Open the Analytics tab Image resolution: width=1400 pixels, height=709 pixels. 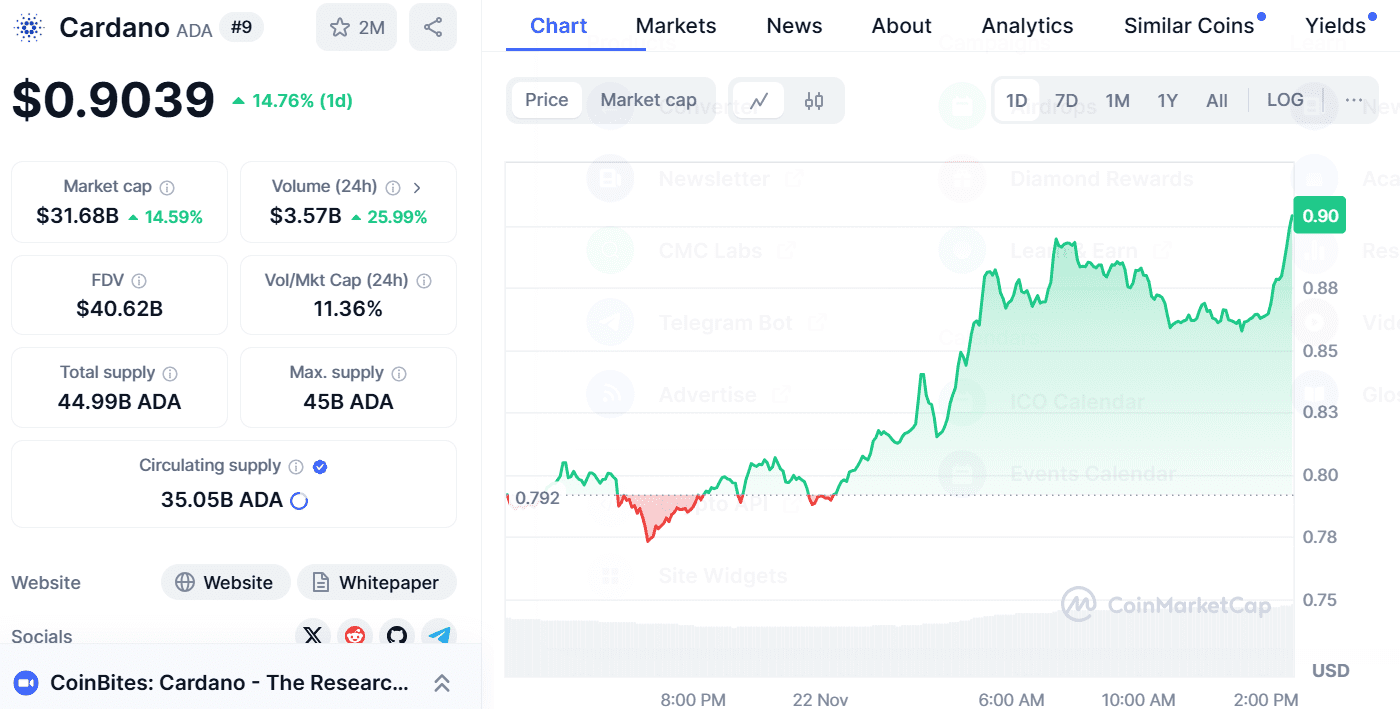click(1027, 26)
